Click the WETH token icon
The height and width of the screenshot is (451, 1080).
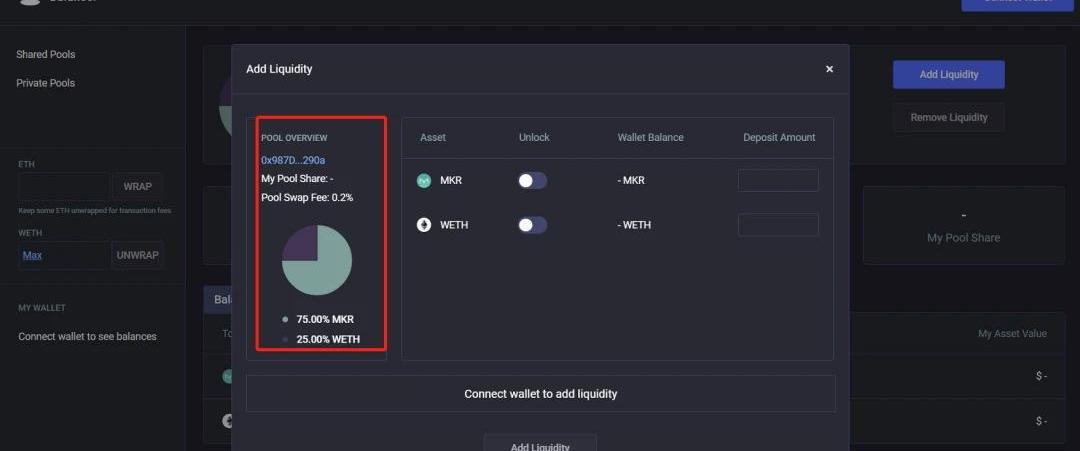pyautogui.click(x=424, y=225)
